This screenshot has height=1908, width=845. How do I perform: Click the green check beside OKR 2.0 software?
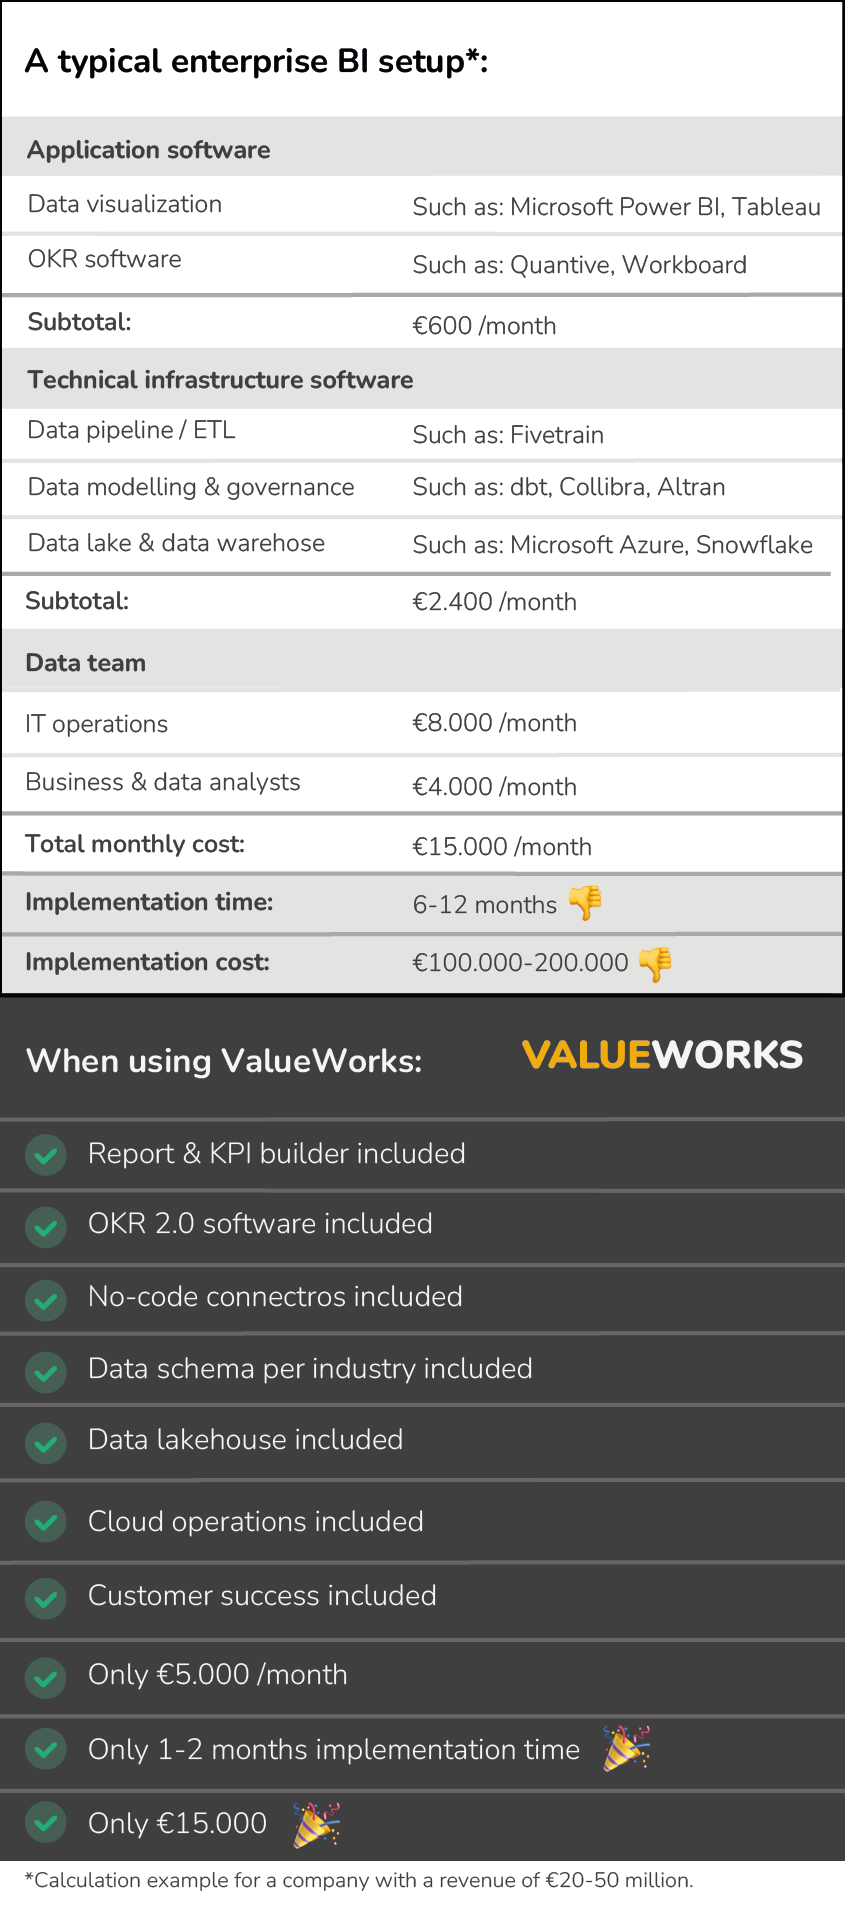click(x=46, y=1226)
